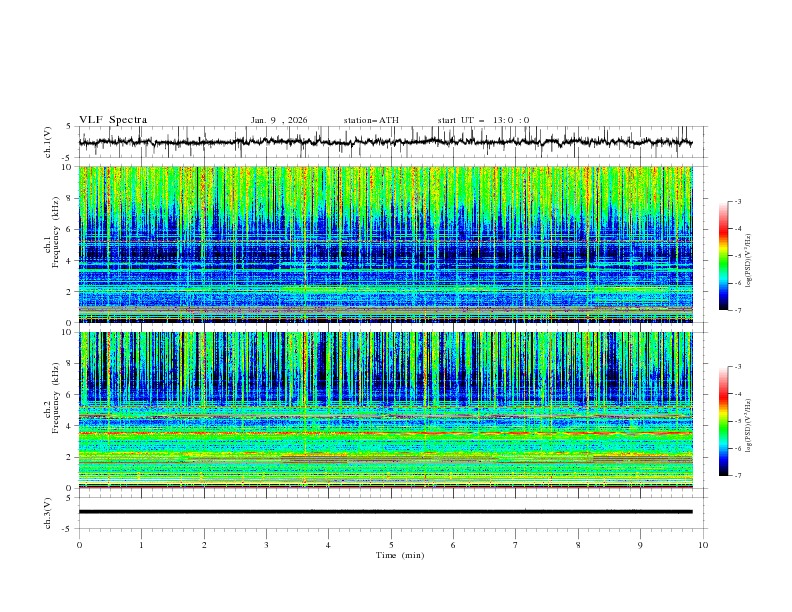Screen dimensions: 792x612
Task: Select the ch.2 colorbar "log(PSD)(V²/Hz)" label
Action: point(750,425)
